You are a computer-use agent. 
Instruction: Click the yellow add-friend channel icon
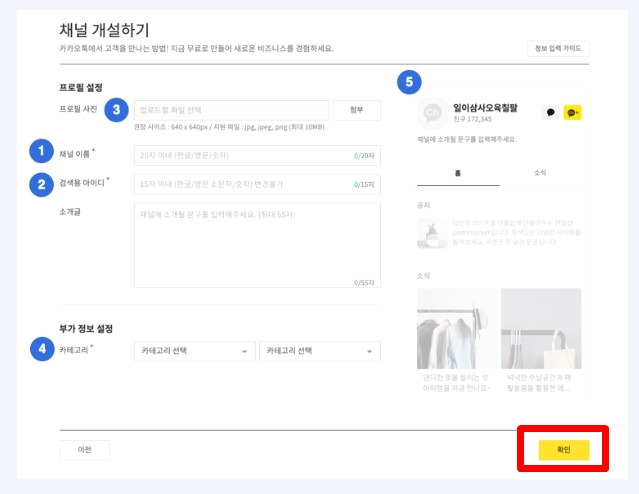click(x=572, y=112)
